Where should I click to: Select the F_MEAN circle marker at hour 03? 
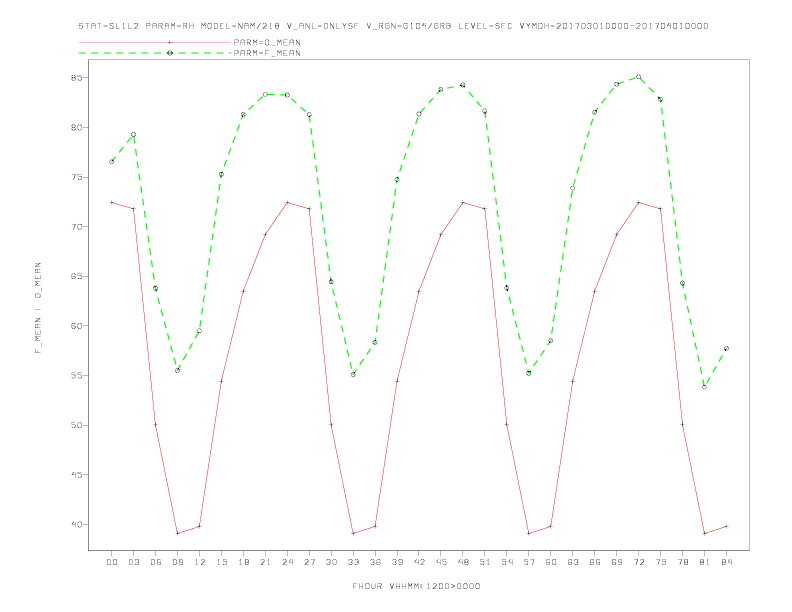[133, 135]
